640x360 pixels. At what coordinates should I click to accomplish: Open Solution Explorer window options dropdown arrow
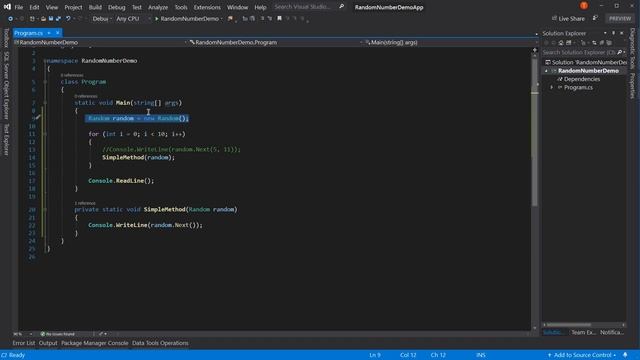click(x=605, y=33)
